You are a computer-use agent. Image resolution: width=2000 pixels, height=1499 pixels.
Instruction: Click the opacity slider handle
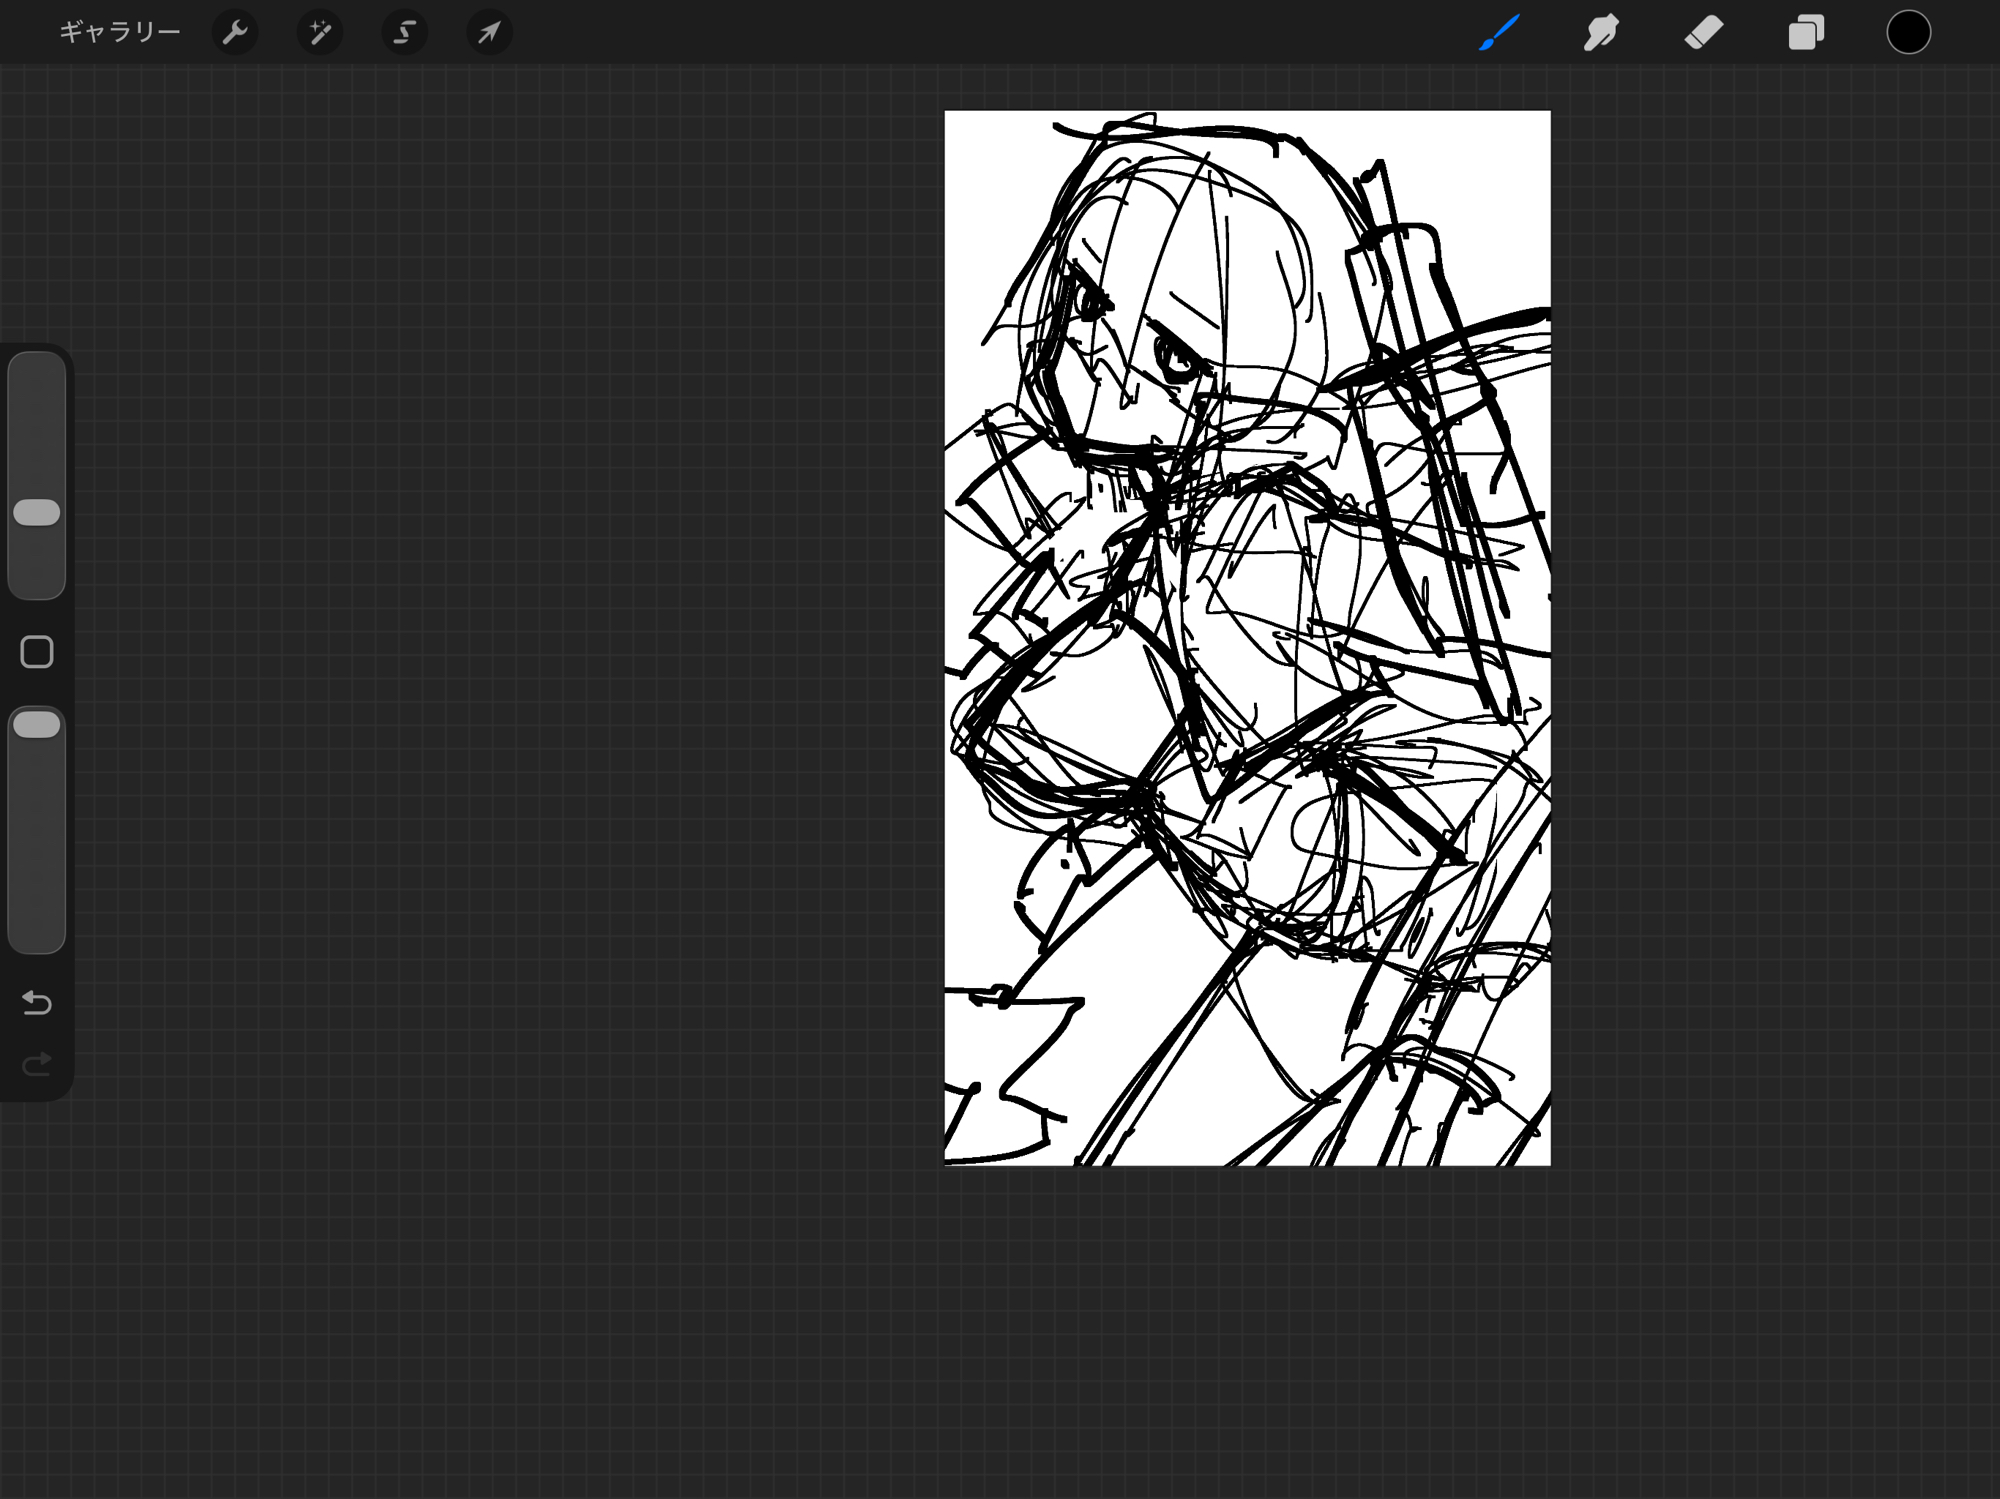coord(37,725)
